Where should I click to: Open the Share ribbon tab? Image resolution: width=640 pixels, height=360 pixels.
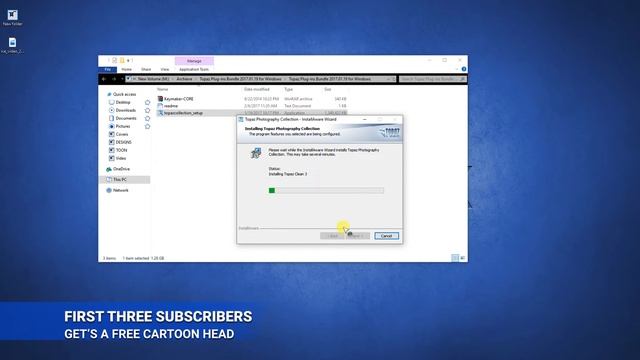[x=146, y=69]
